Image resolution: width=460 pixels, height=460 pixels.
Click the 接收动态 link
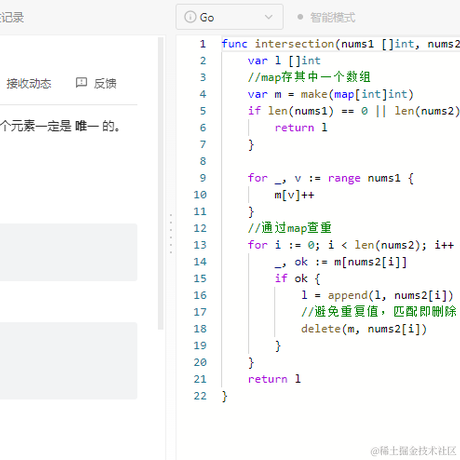point(29,83)
